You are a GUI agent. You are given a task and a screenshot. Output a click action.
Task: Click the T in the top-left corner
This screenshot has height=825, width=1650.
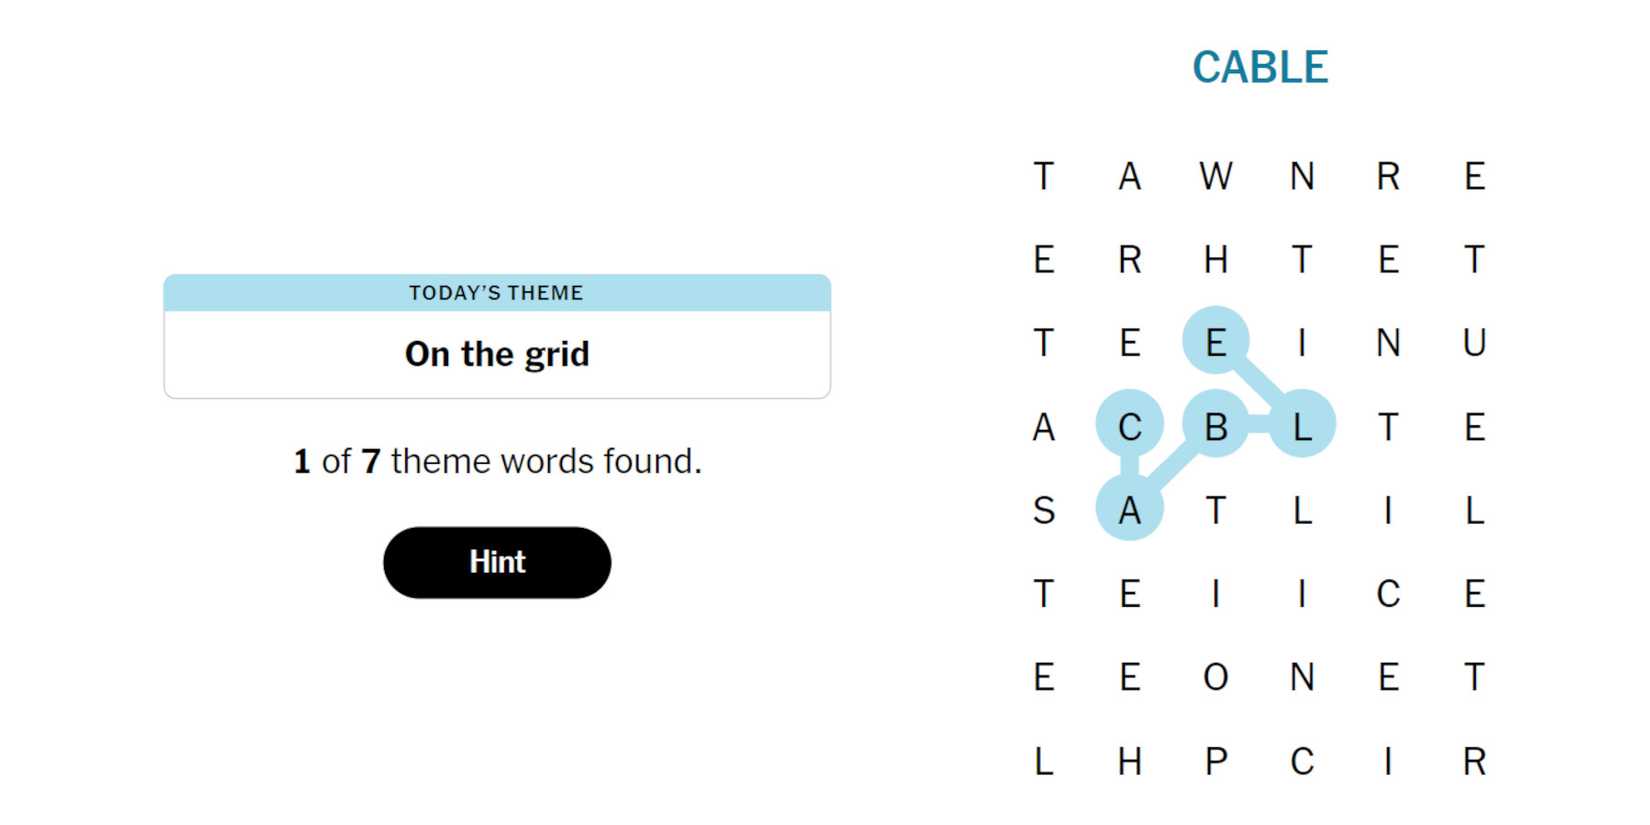click(1044, 176)
